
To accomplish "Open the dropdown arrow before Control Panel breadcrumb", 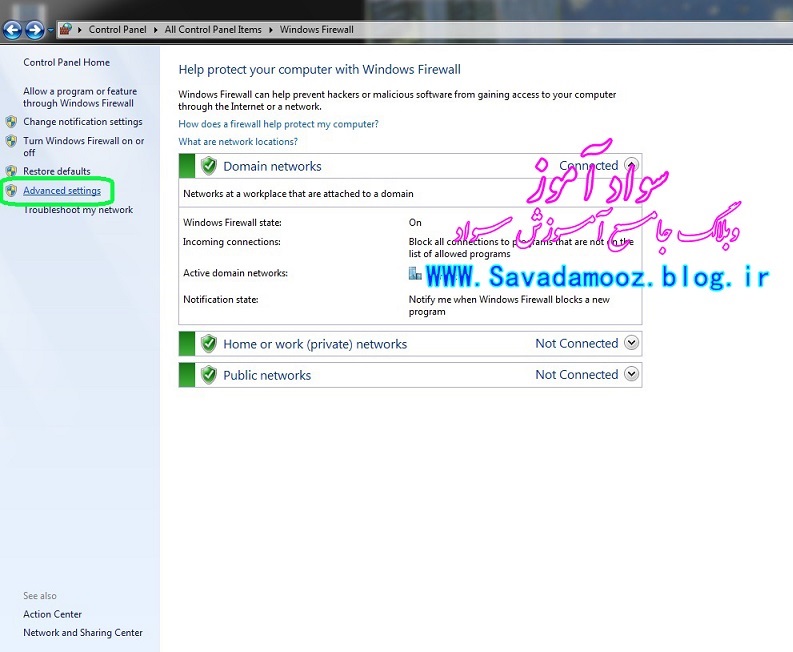I will coord(80,30).
